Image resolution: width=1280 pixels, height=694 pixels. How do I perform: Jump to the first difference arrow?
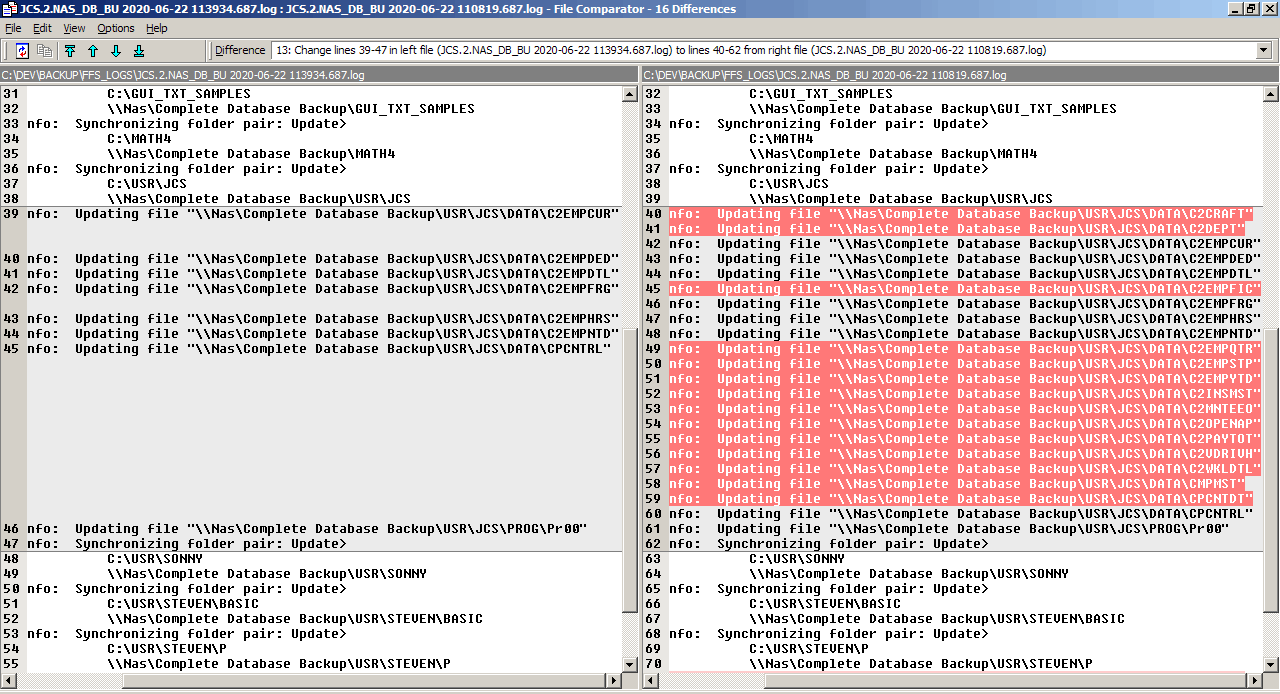[x=70, y=50]
